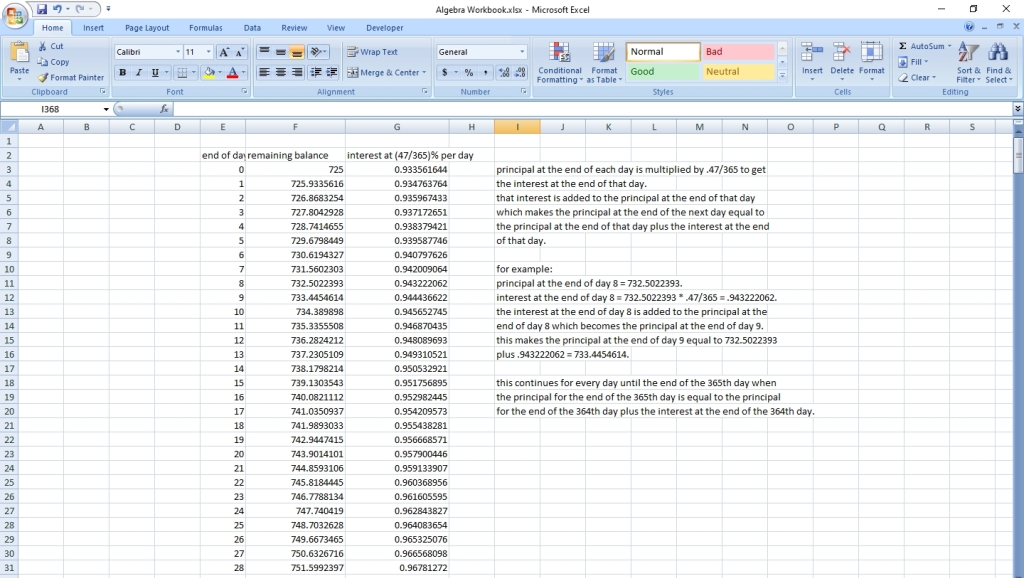
Task: Apply the Bad cell style
Action: click(739, 52)
